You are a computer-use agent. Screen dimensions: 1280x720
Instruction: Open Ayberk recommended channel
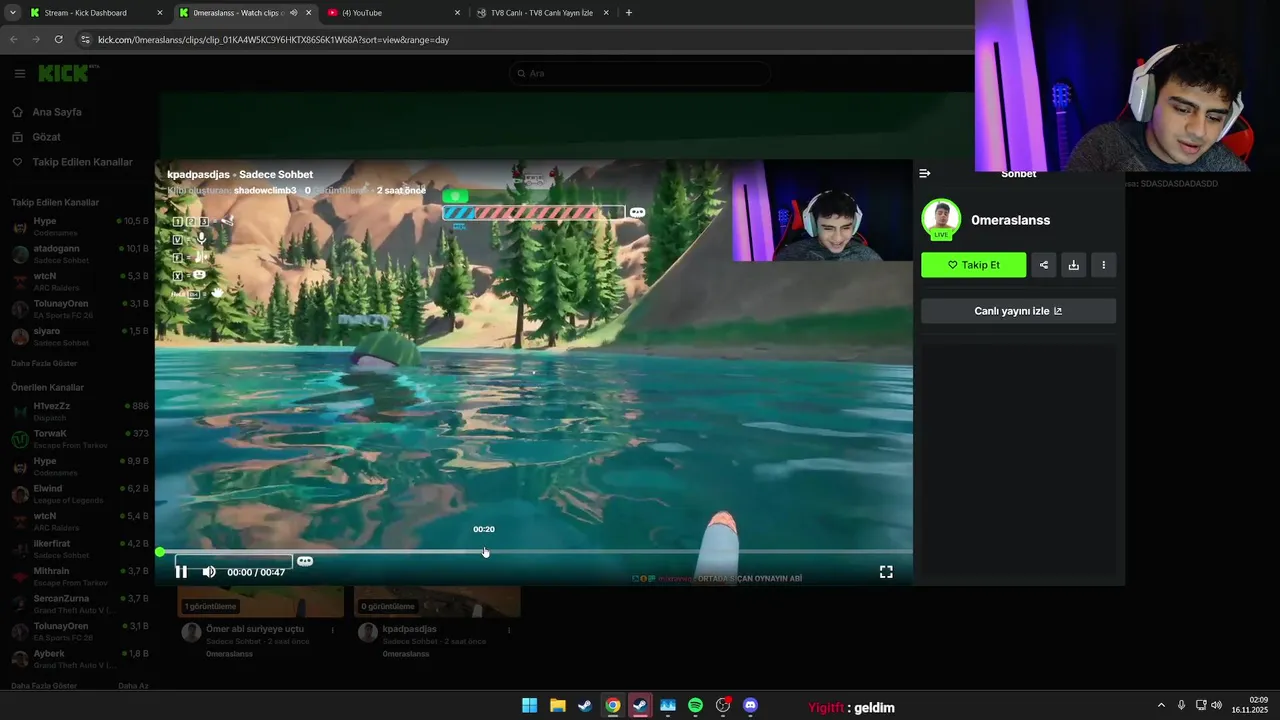point(80,659)
